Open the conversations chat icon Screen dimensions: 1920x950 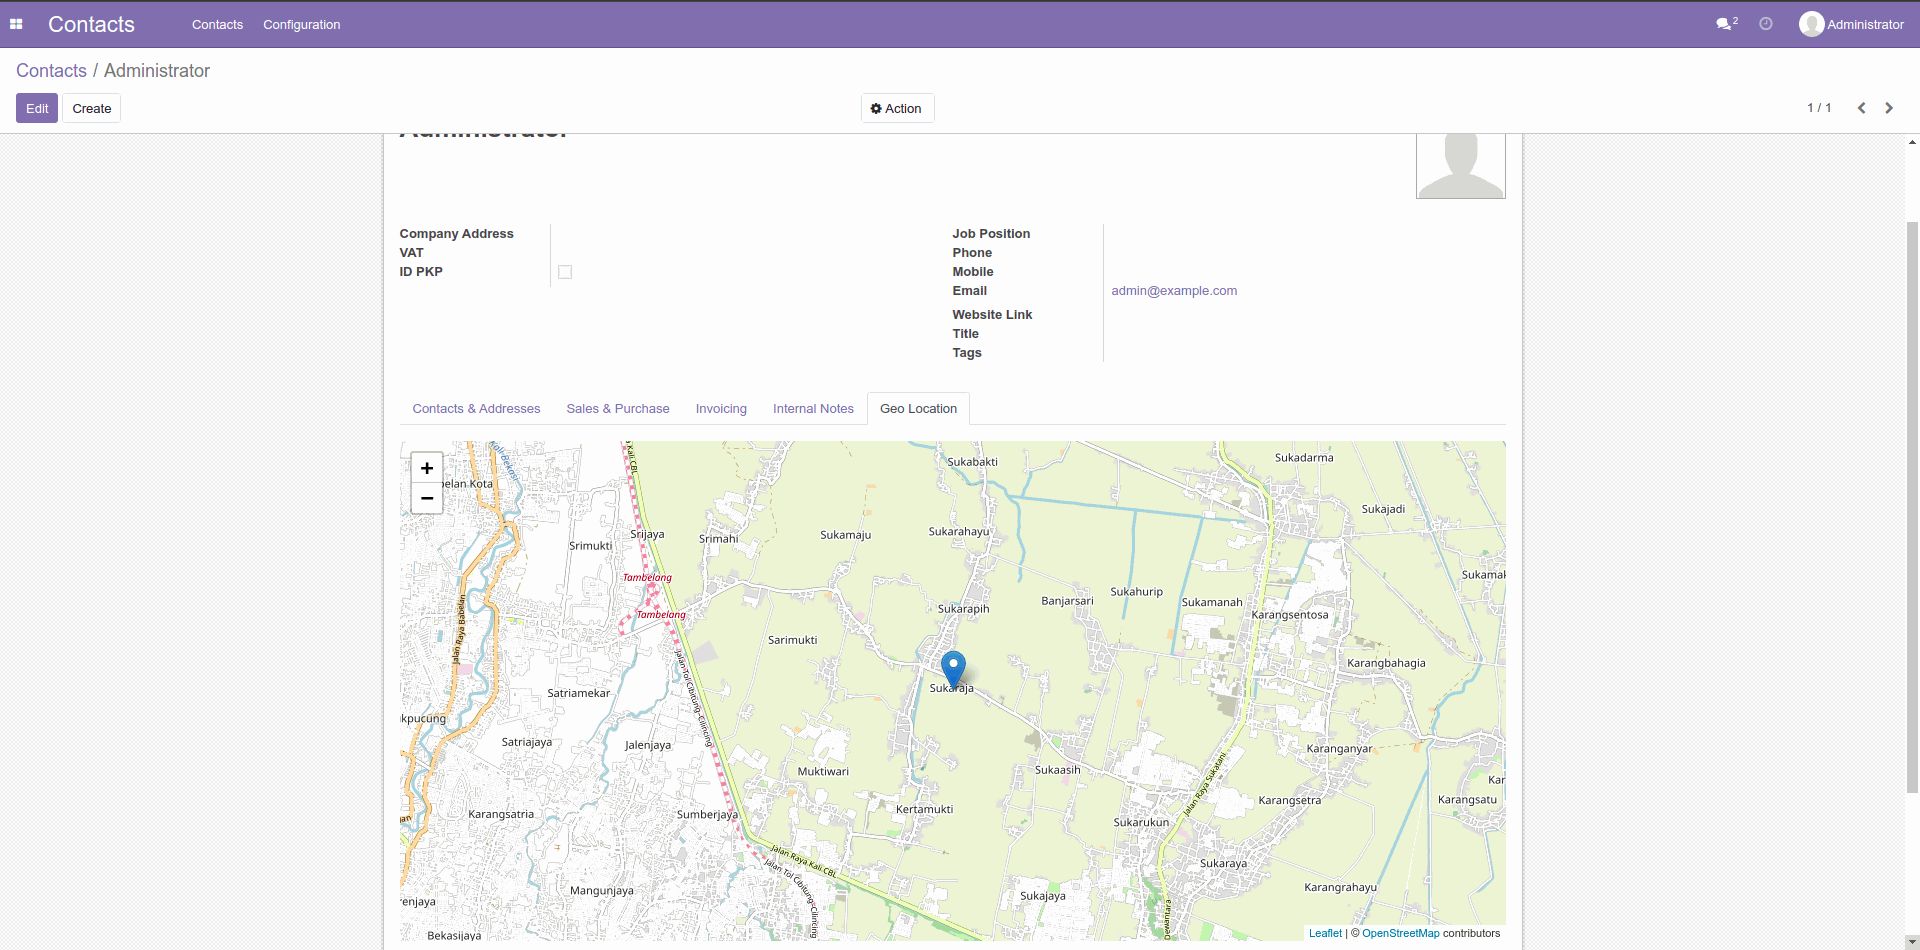(1724, 24)
